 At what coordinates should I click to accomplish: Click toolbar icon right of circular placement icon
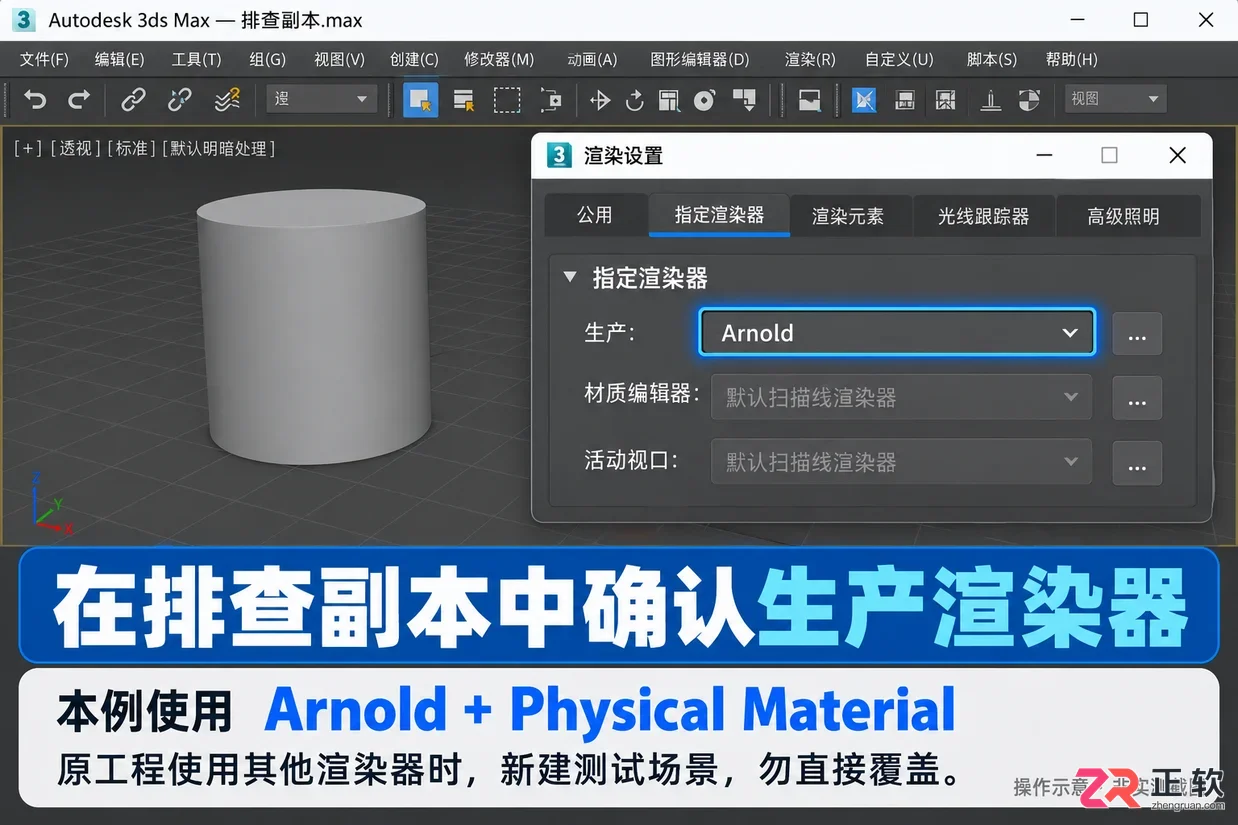(x=743, y=99)
